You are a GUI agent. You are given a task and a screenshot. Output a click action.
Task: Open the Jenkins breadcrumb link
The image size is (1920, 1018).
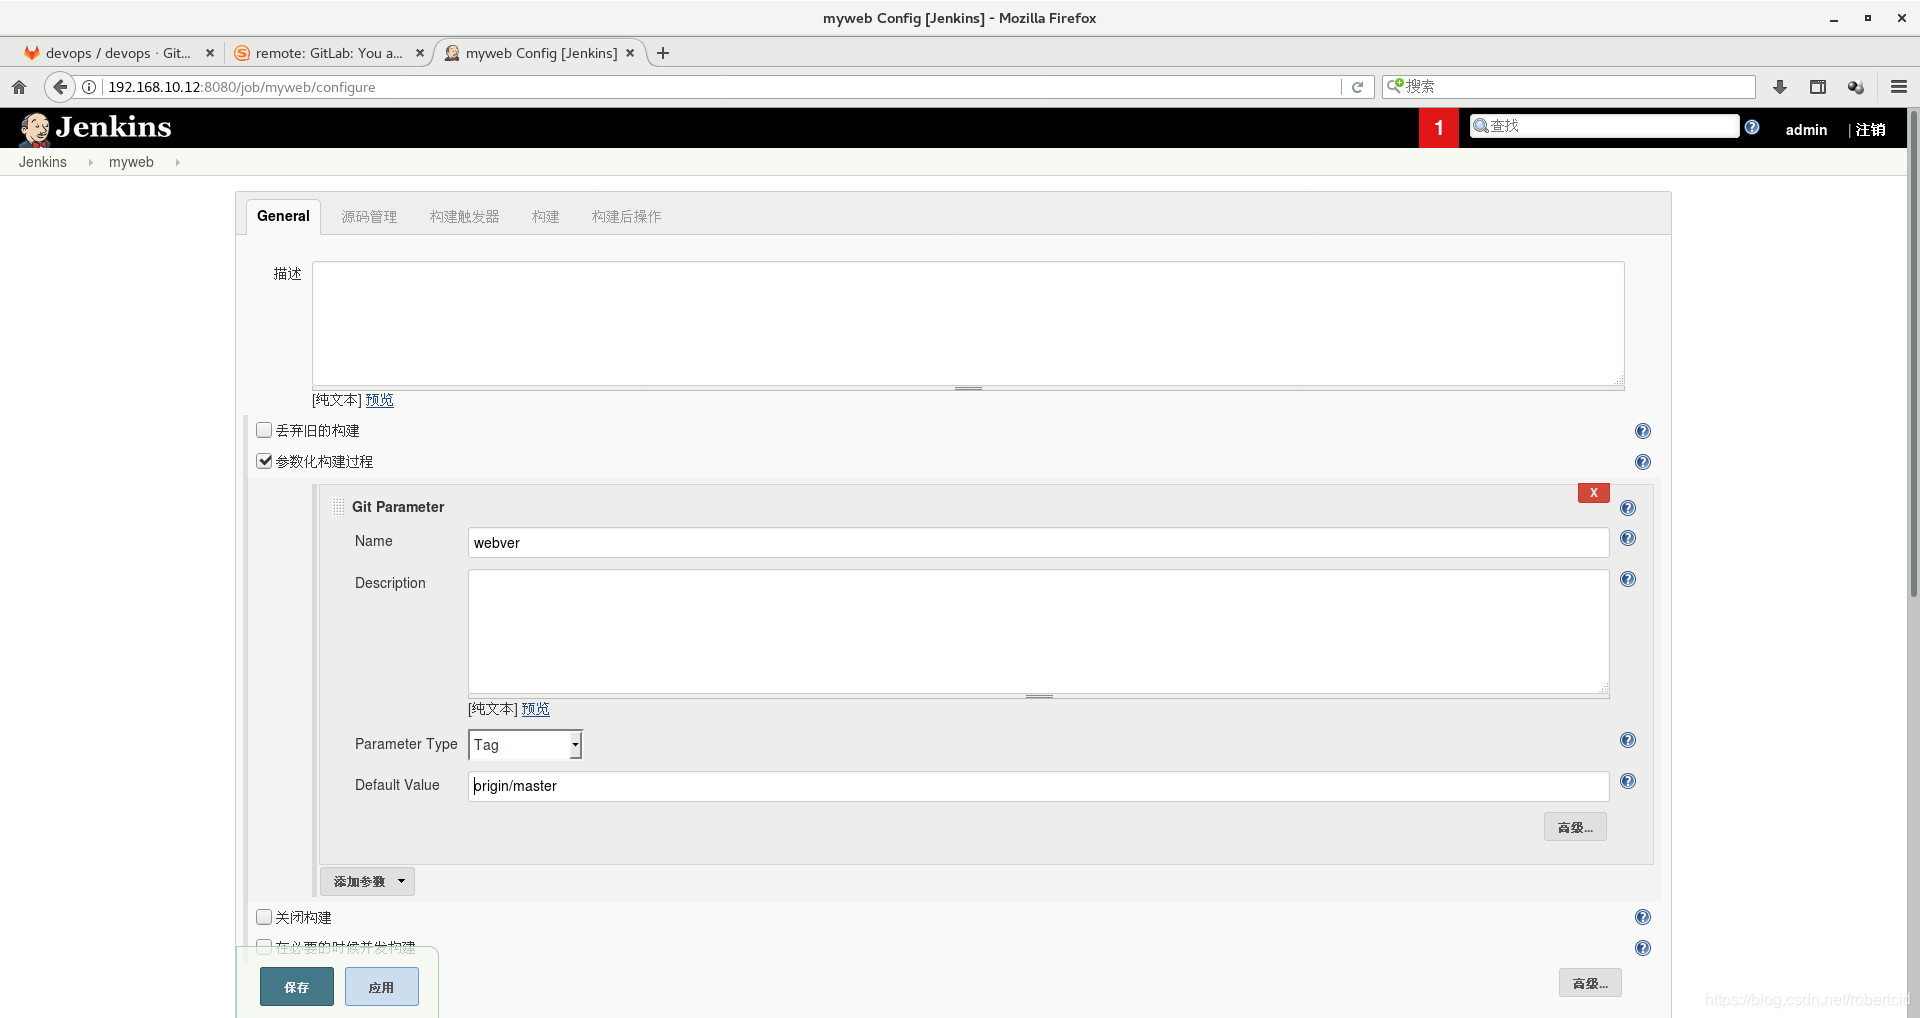point(43,162)
